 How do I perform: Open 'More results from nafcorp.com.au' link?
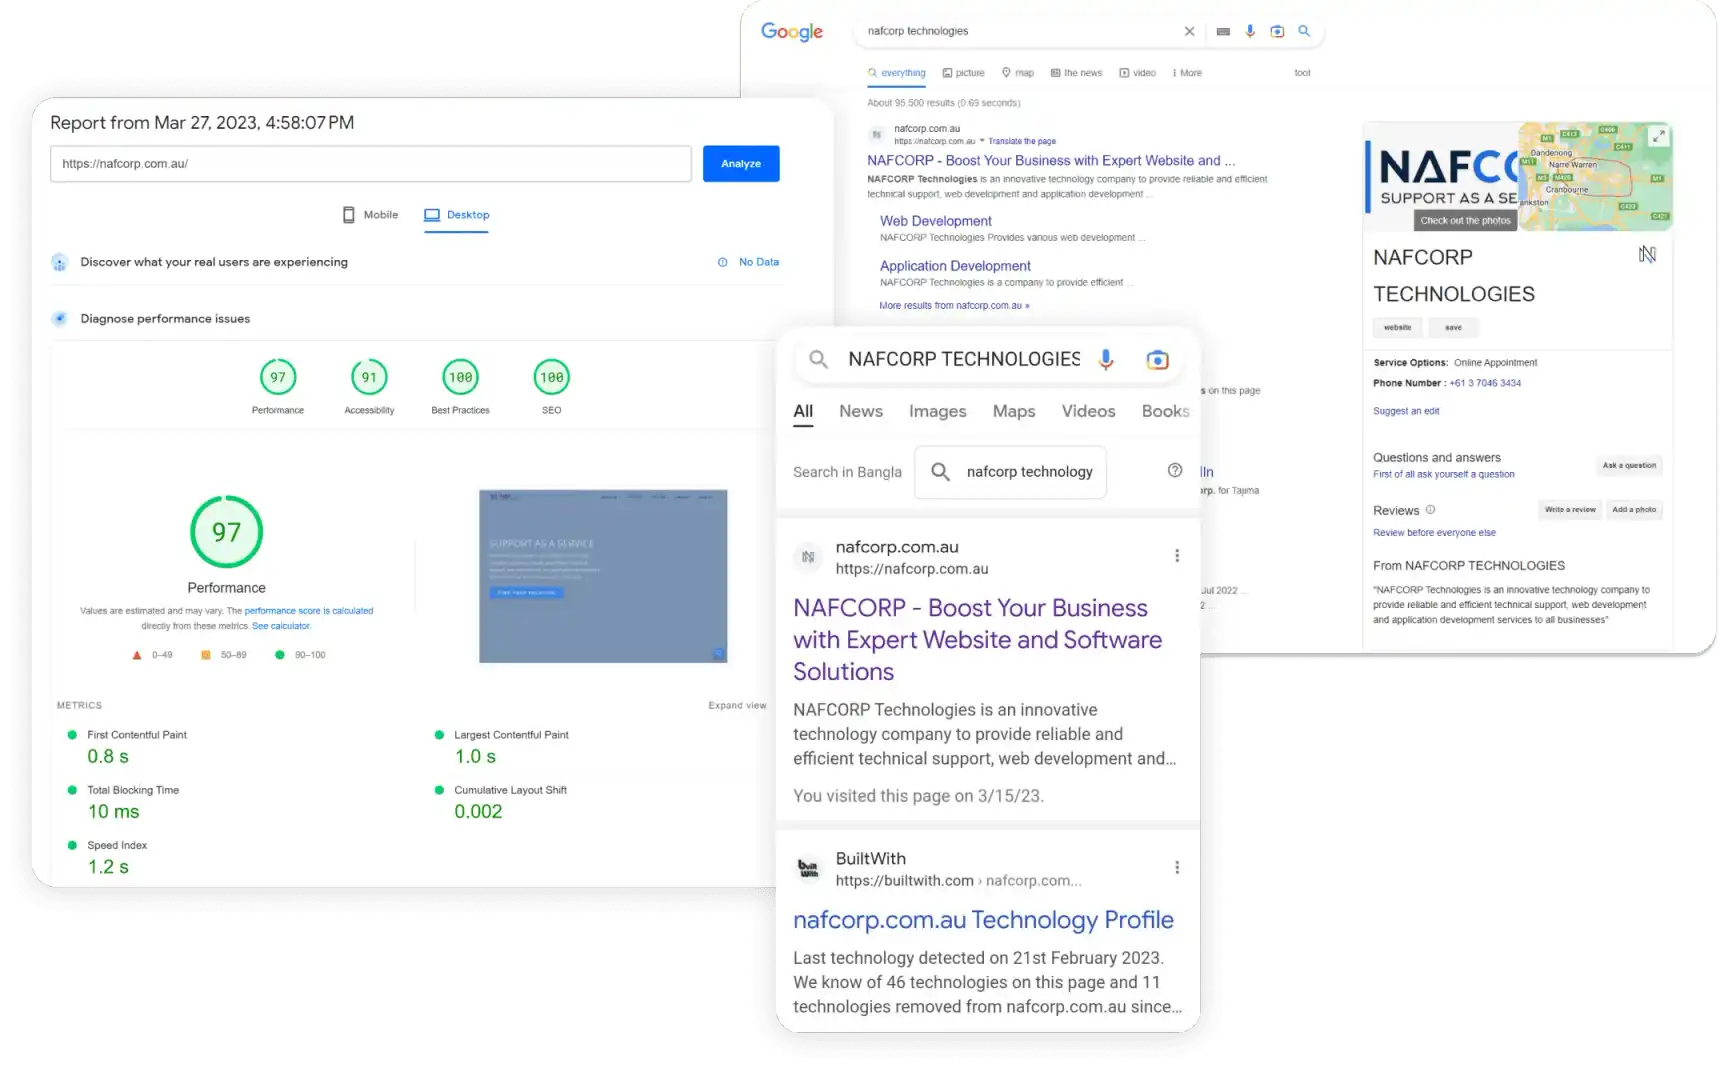click(x=954, y=306)
